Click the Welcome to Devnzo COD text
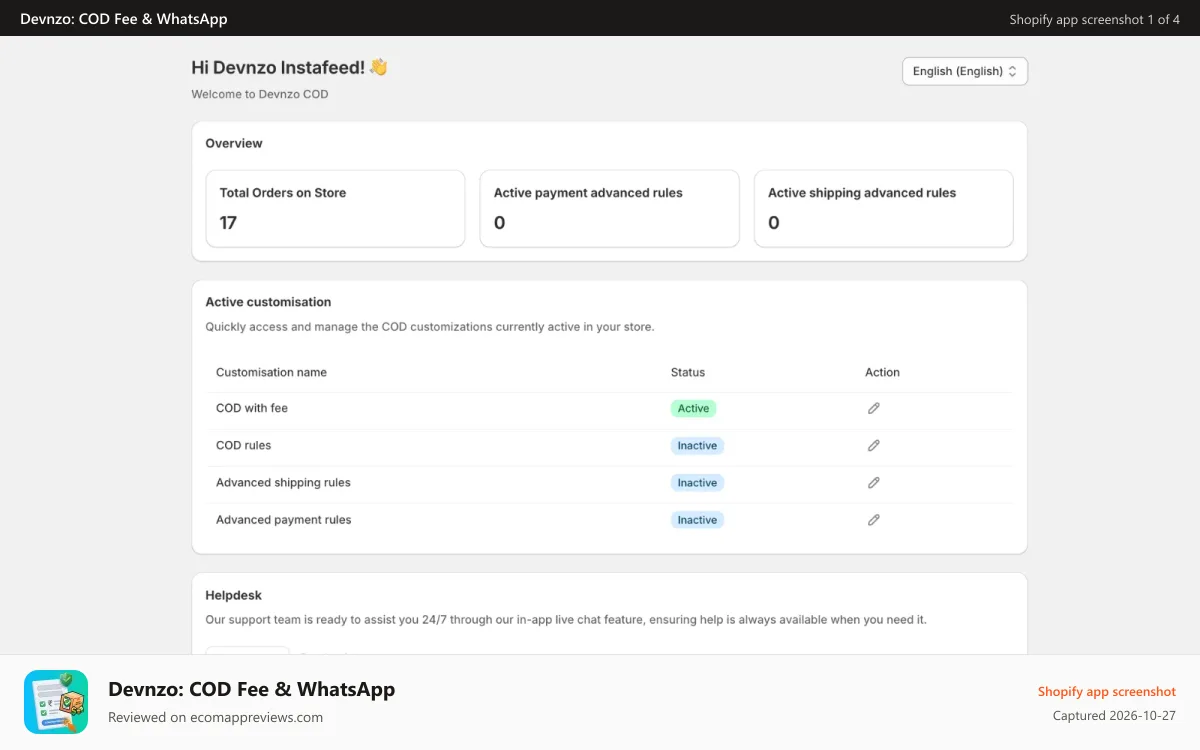The height and width of the screenshot is (750, 1200). [260, 94]
